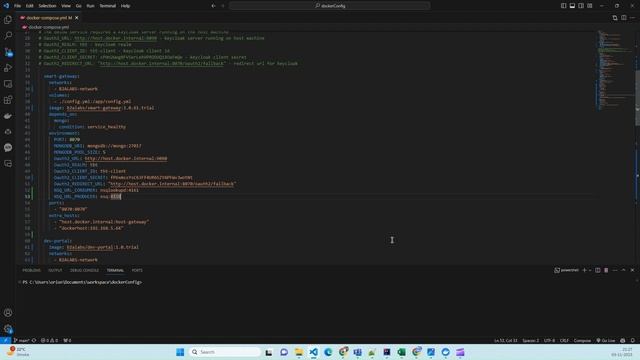Open File Explorer from the taskbar
This screenshot has height=360, width=640.
tap(299, 352)
